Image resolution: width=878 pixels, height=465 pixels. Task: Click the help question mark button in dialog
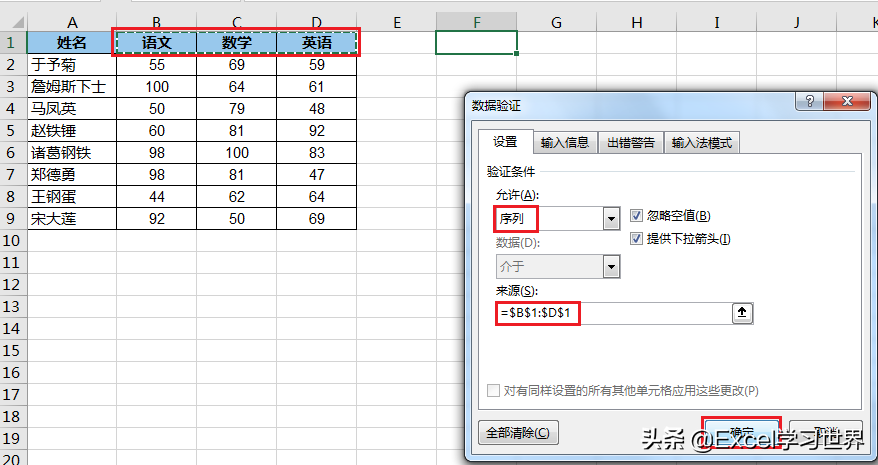809,101
